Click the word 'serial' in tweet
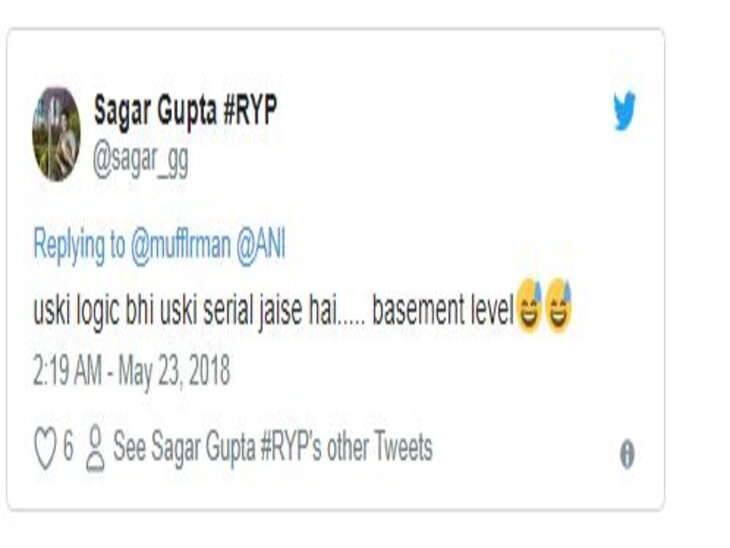Screen dimensions: 730x548 point(228,309)
